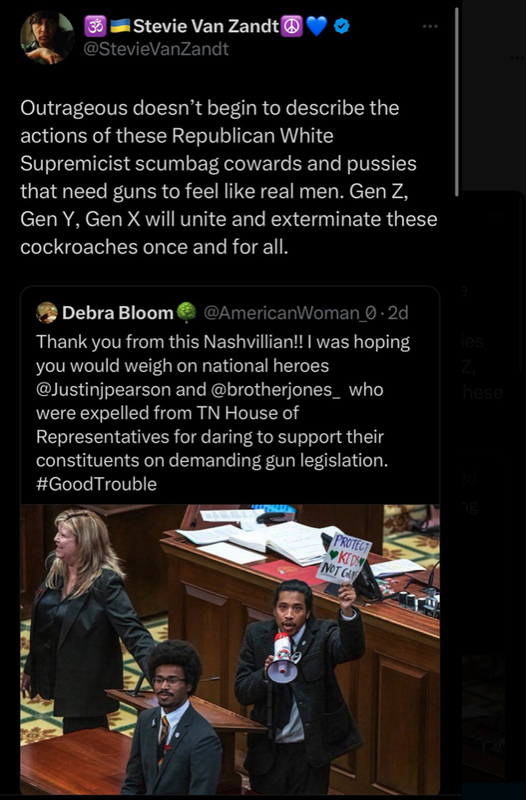
Task: Open the quoted Debra Bloom tweet text
Action: coord(223,413)
